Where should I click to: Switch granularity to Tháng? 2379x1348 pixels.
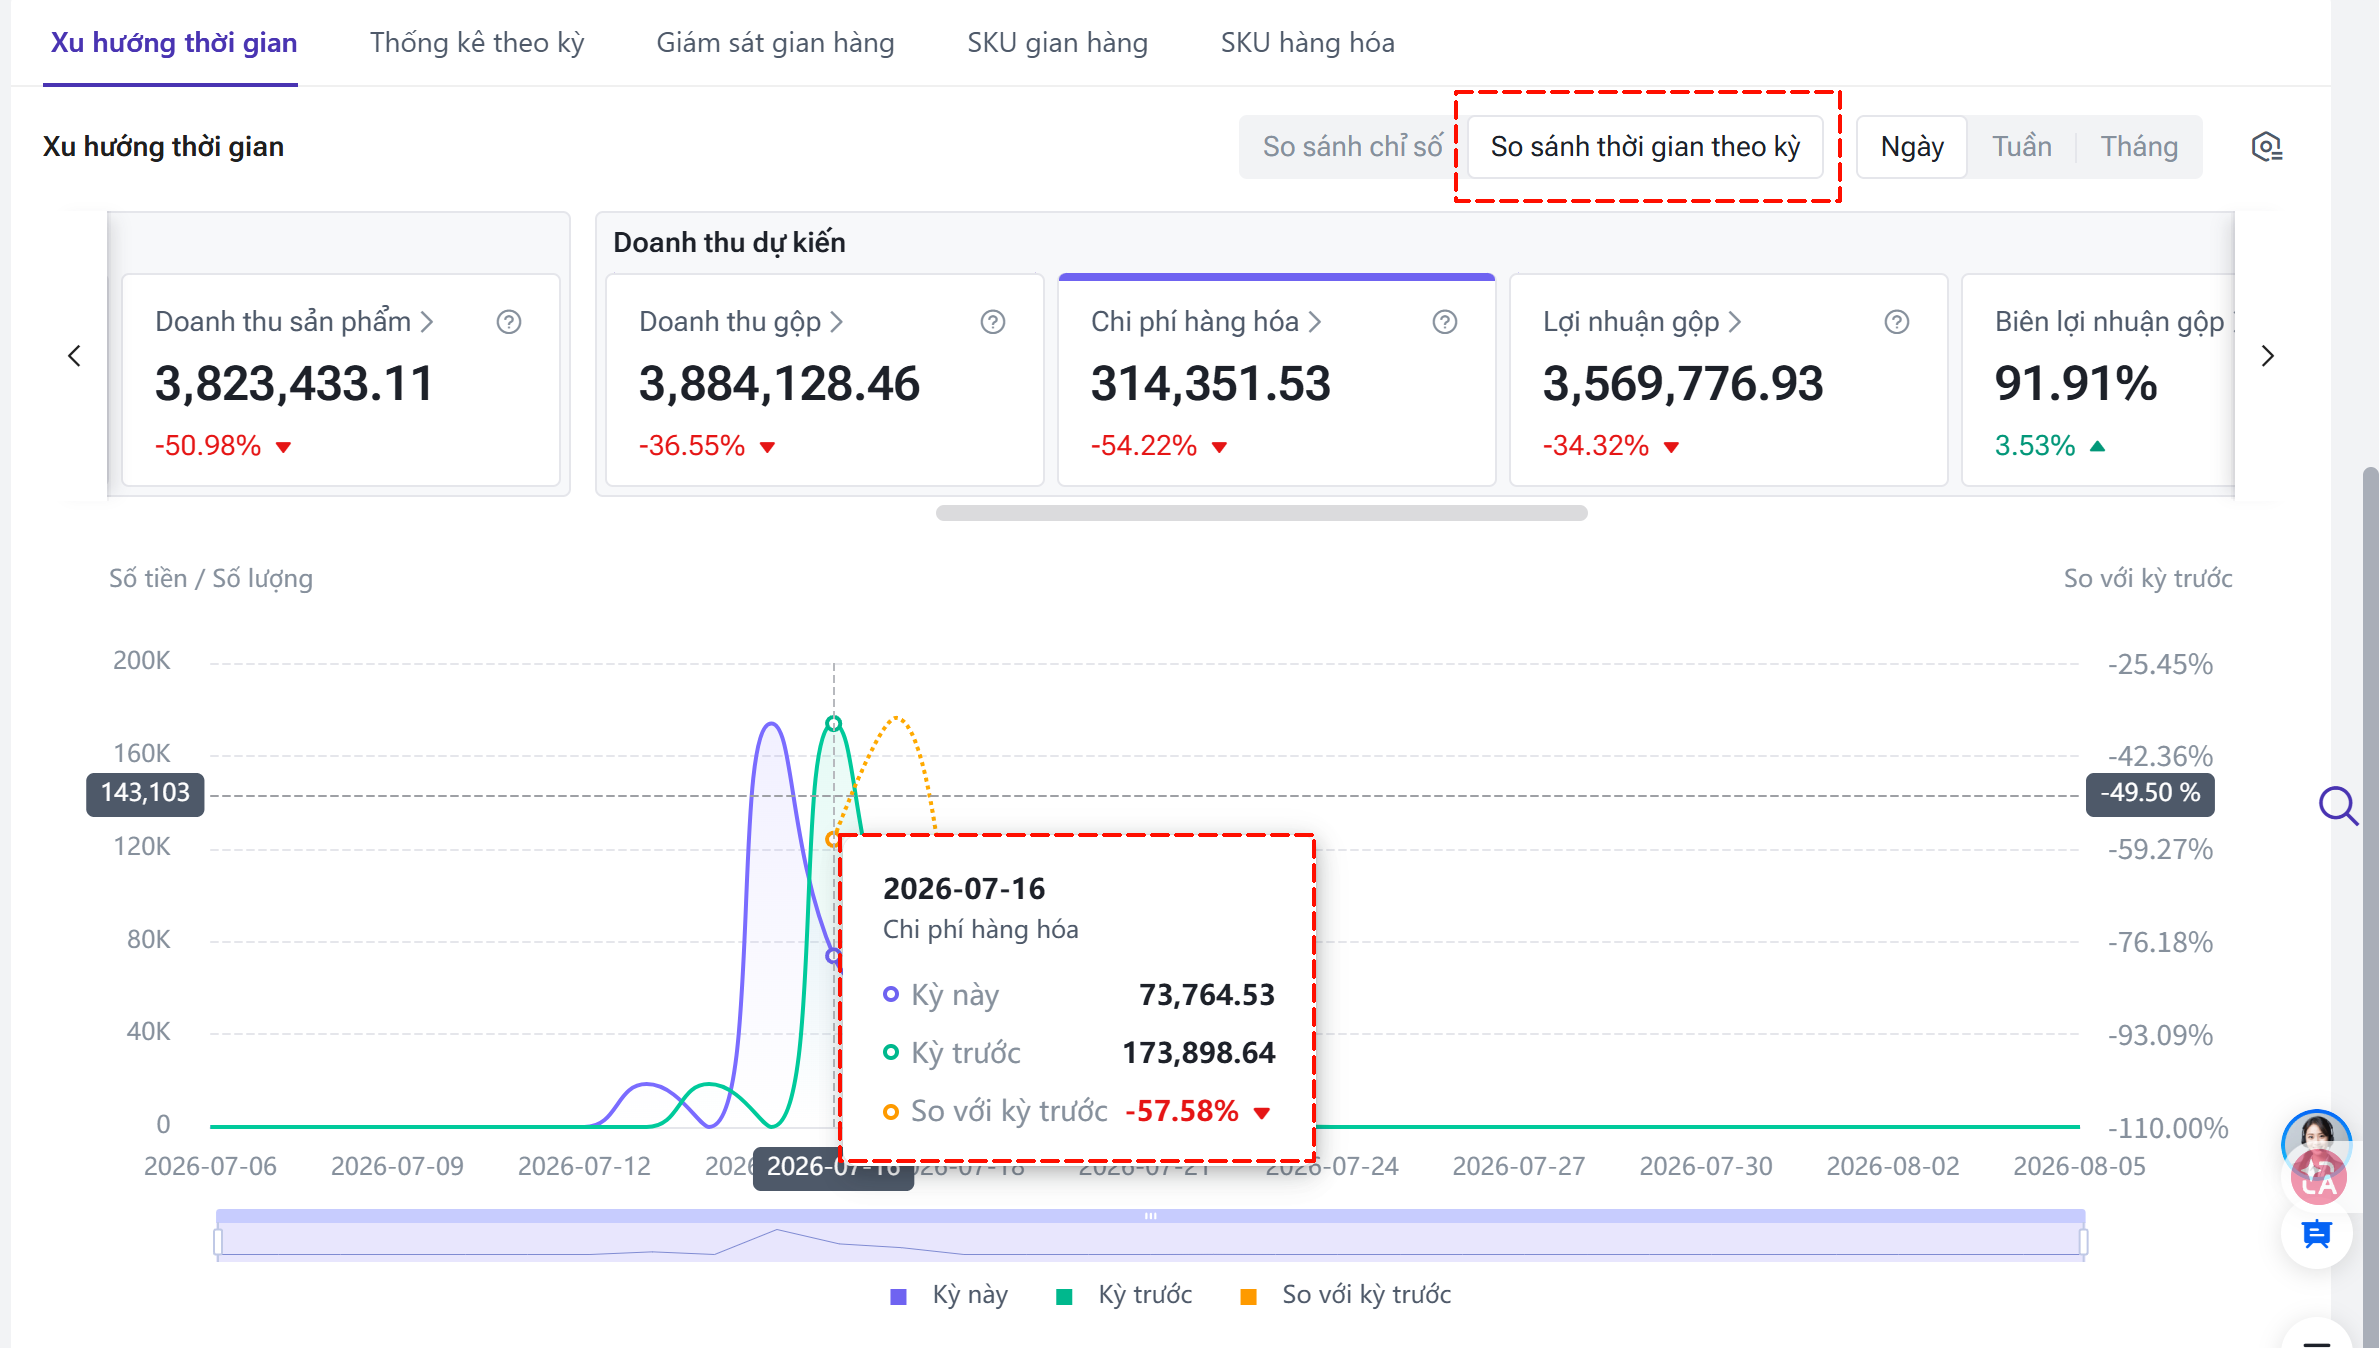[2139, 147]
